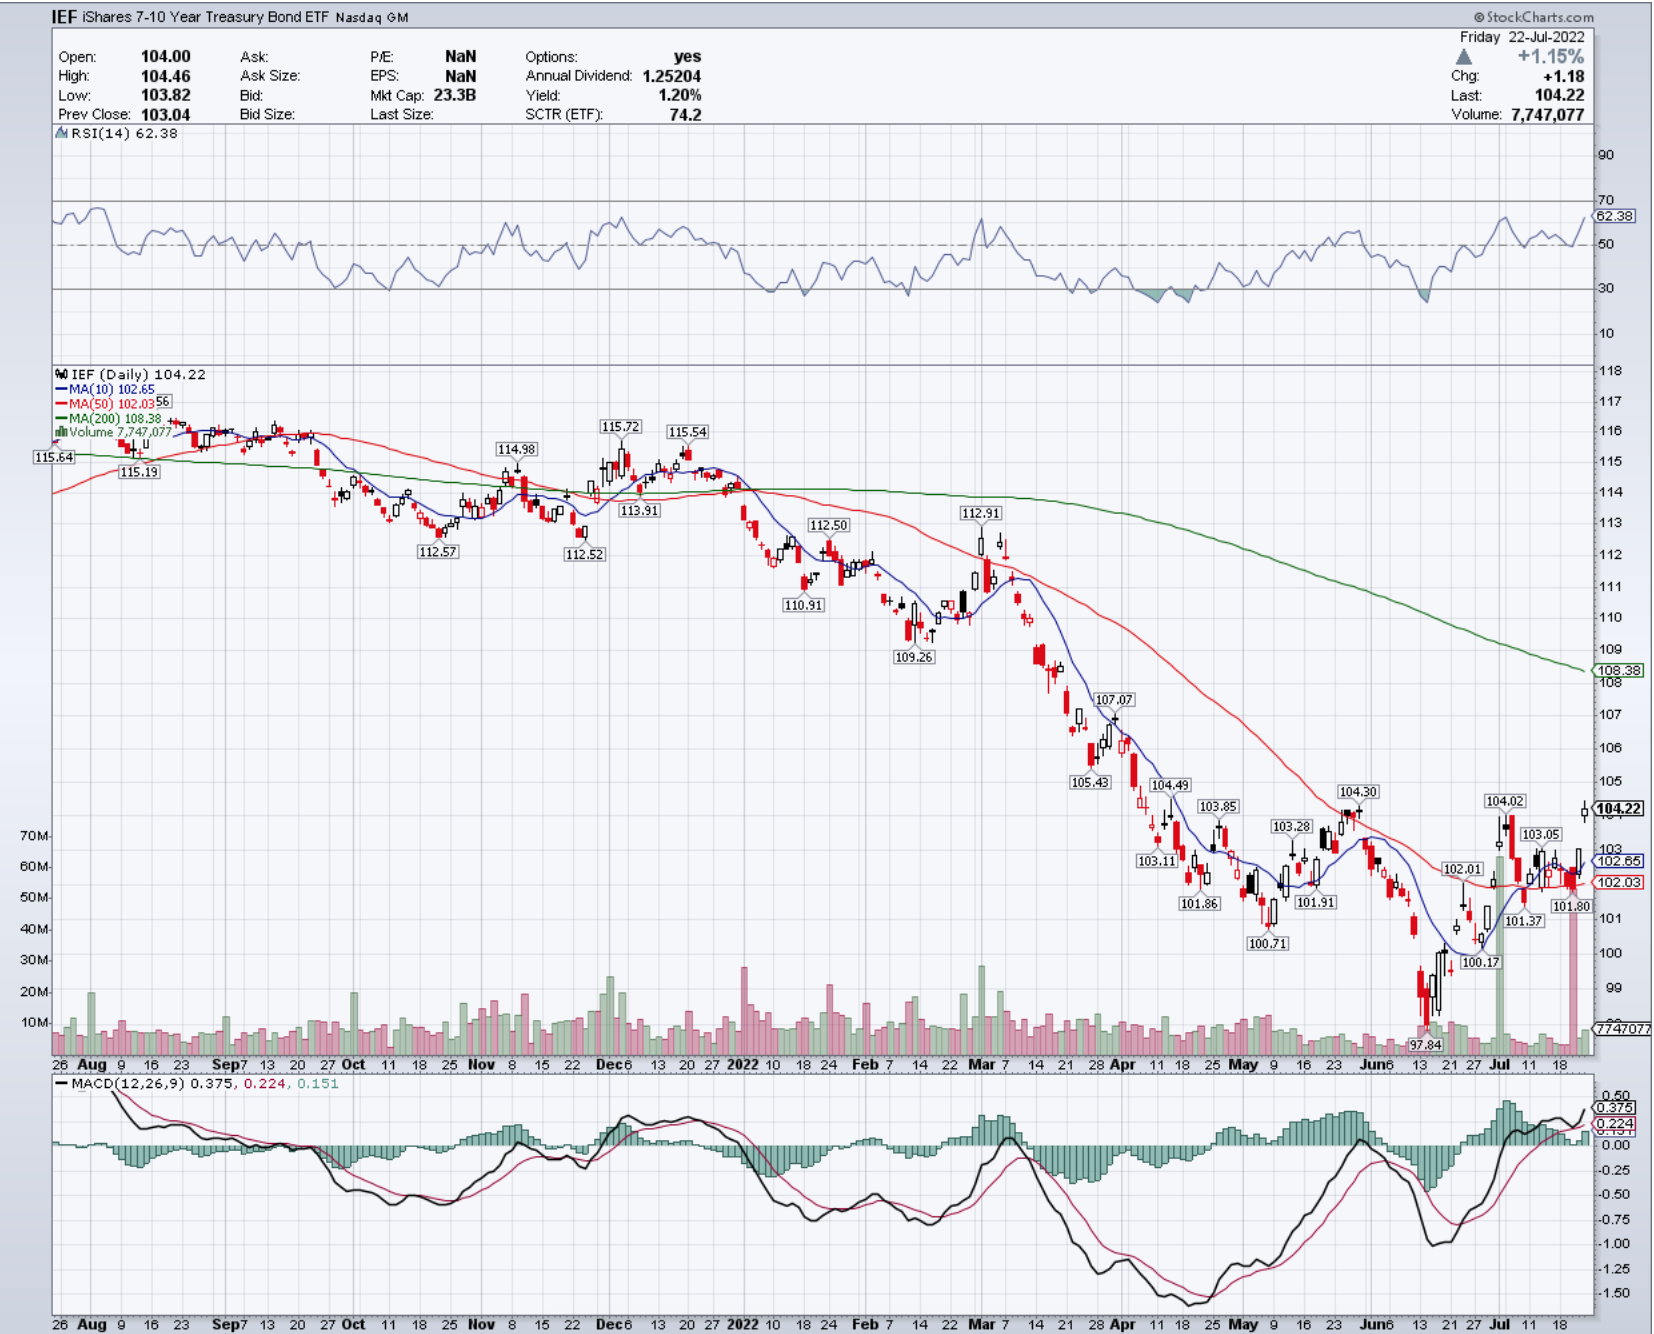The width and height of the screenshot is (1654, 1334).
Task: Click the up-arrow triangle beside +1.15%
Action: coord(1464,57)
